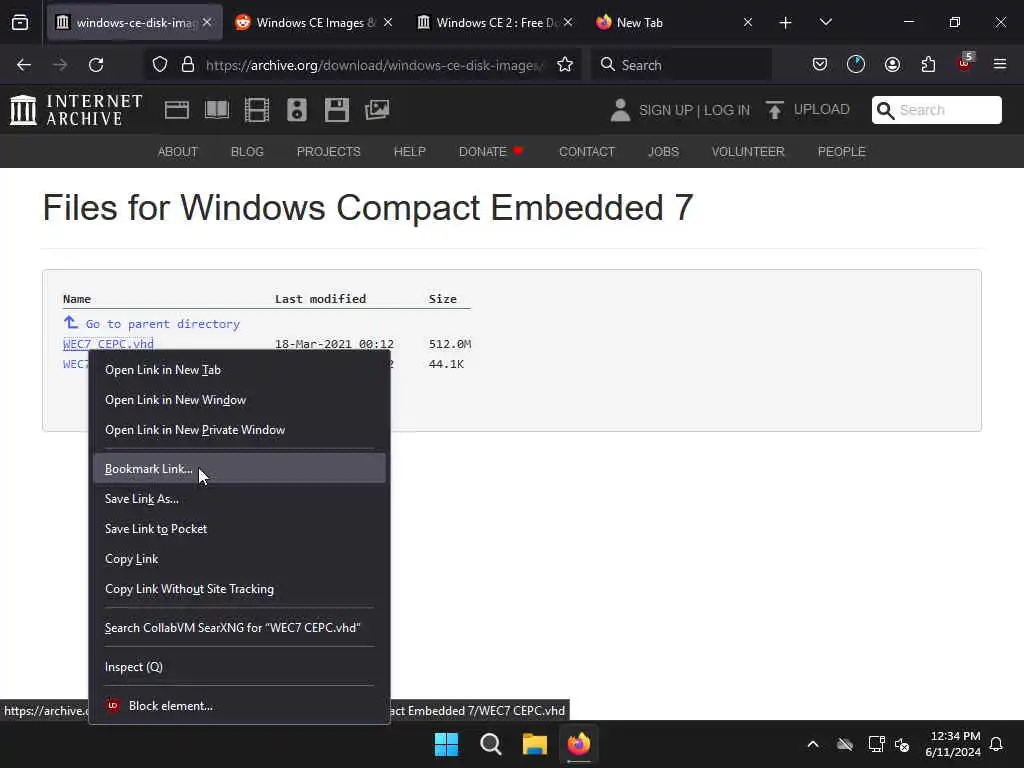Open the container extension icon in toolbar

tap(856, 64)
